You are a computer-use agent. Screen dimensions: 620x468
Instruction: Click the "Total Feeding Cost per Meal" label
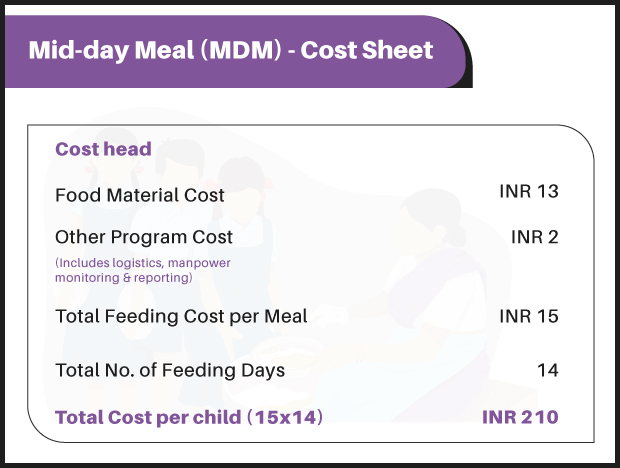click(181, 317)
